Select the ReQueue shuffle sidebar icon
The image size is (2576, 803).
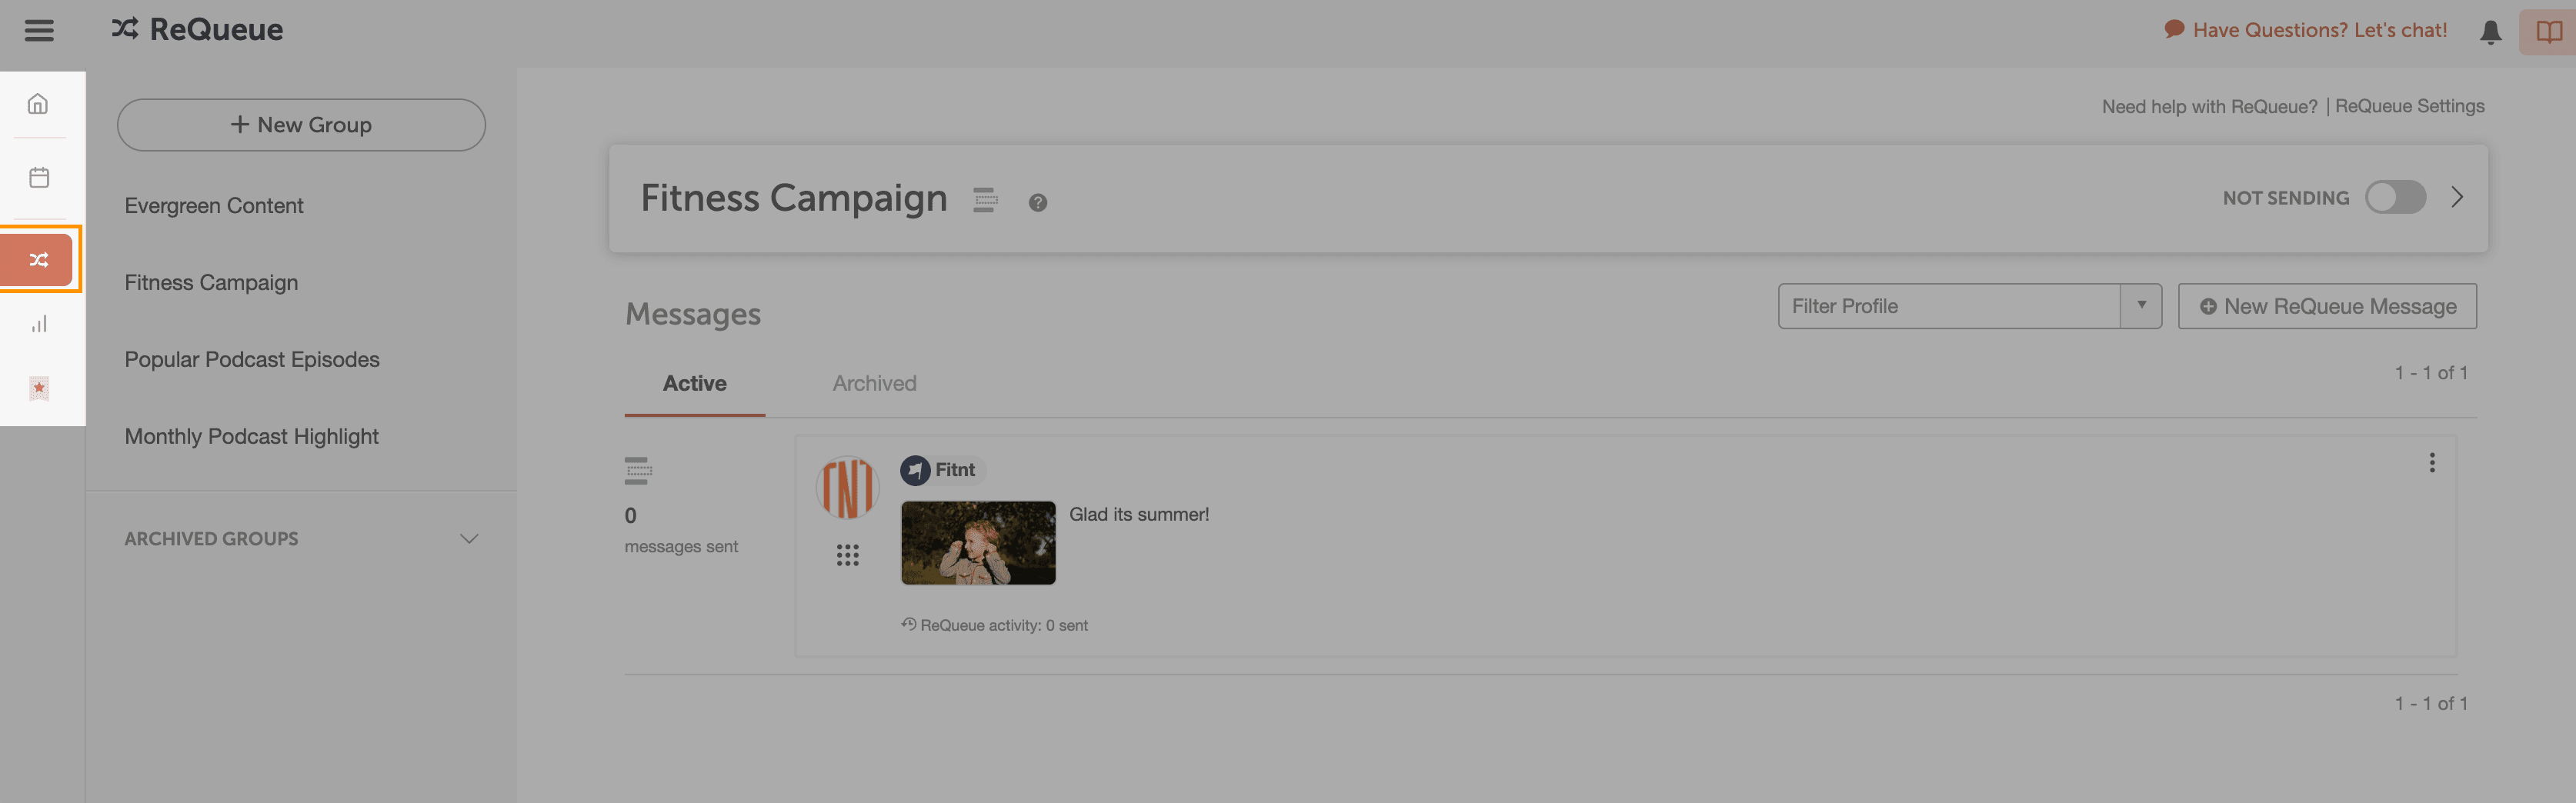tap(39, 260)
